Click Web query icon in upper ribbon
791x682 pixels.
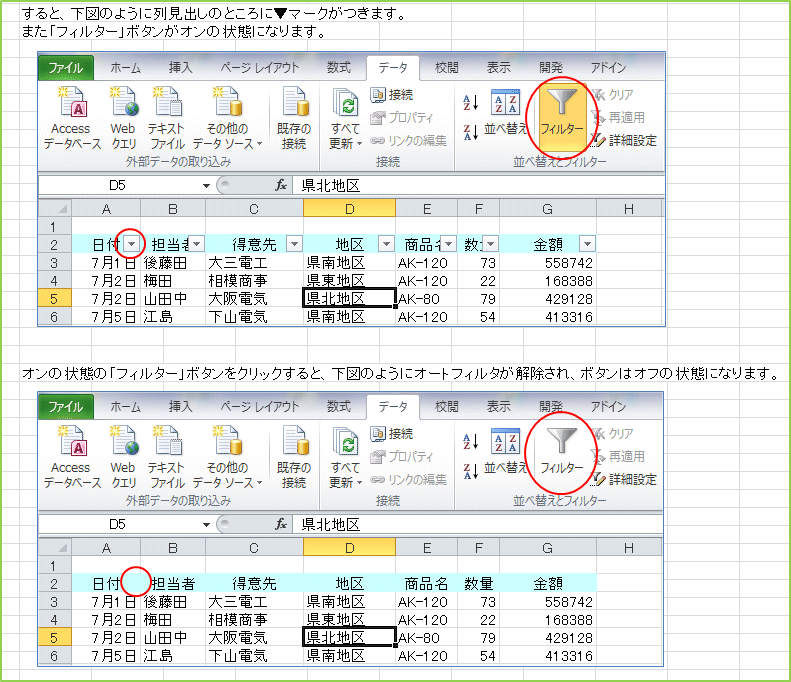click(x=124, y=101)
